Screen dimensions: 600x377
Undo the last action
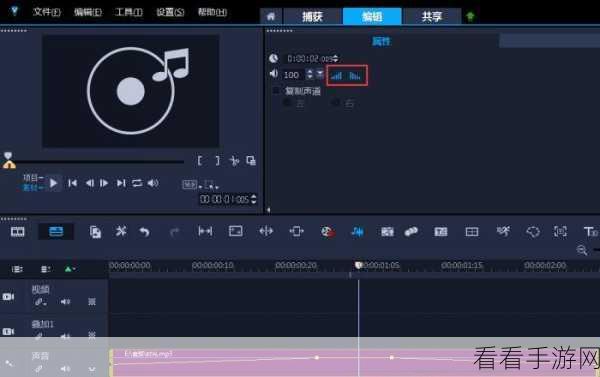144,232
